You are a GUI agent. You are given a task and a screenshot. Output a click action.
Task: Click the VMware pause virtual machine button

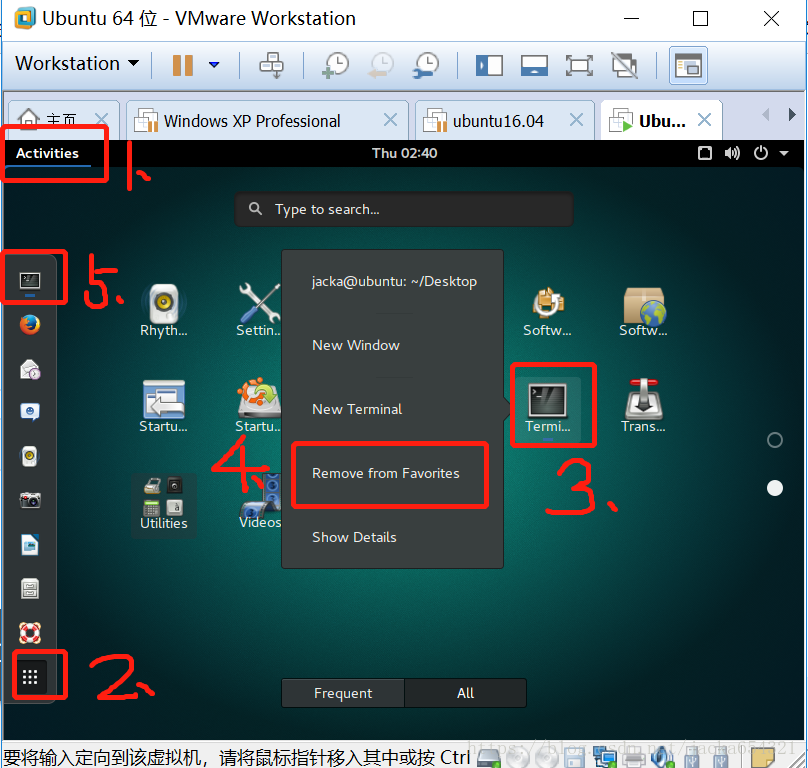pyautogui.click(x=182, y=65)
